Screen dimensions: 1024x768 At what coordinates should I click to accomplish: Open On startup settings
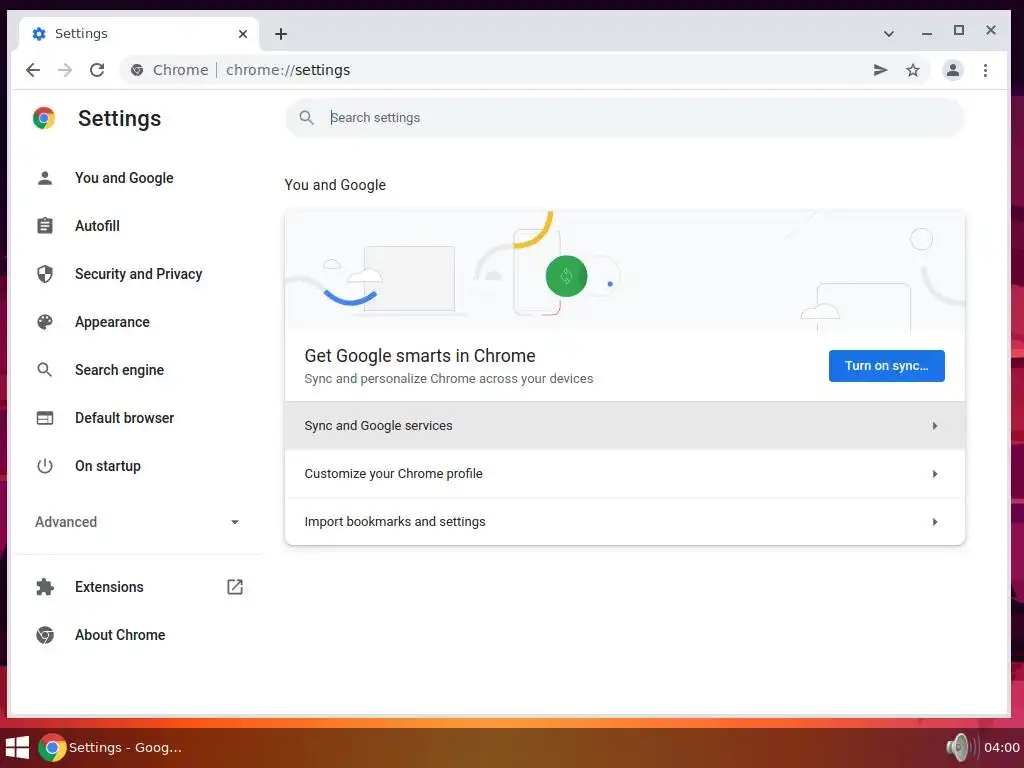tap(108, 466)
